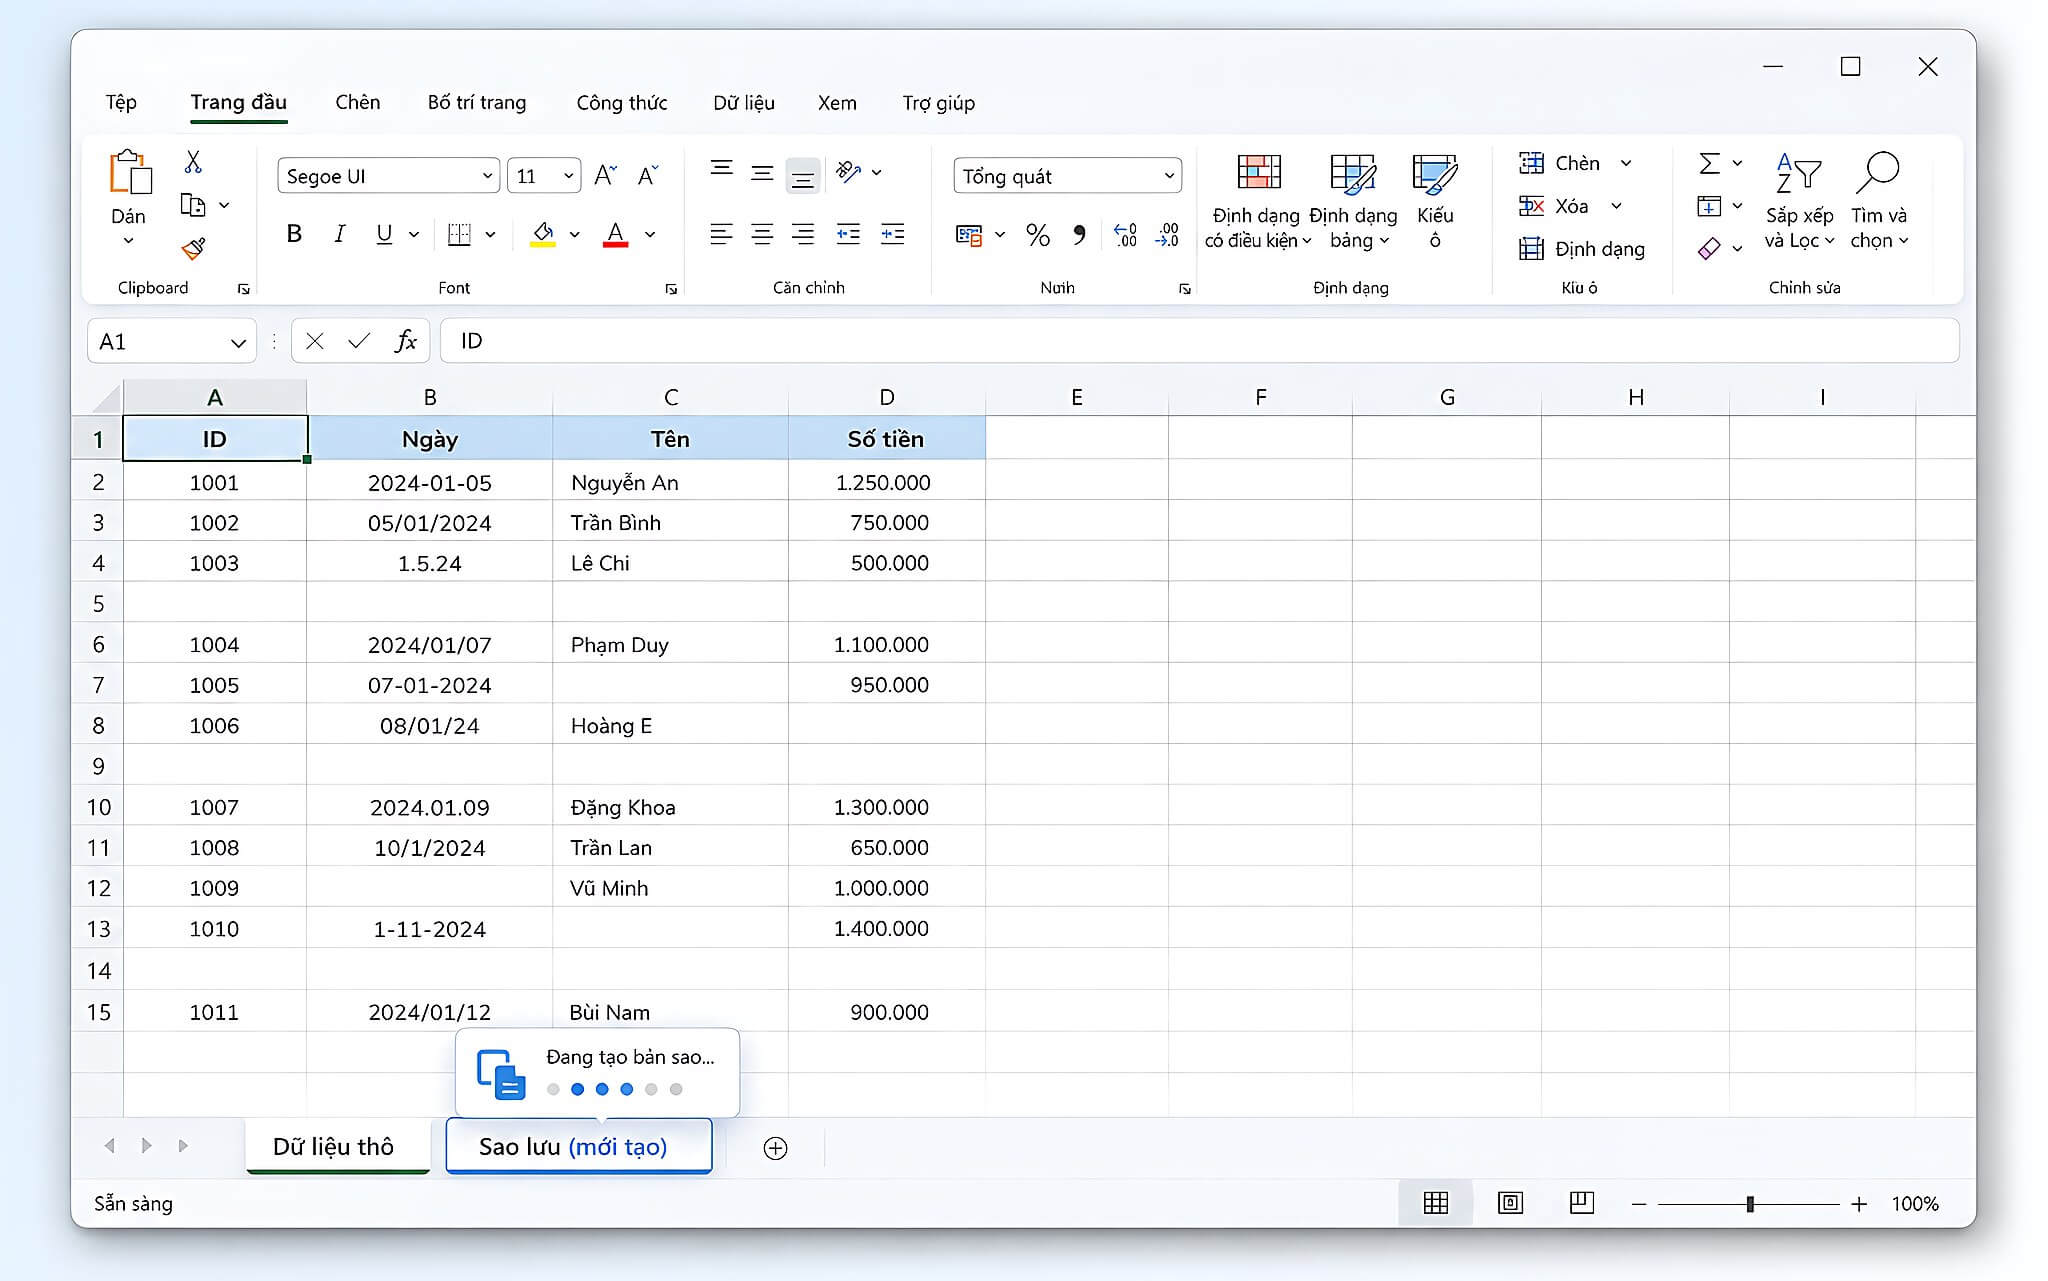This screenshot has height=1281, width=2048.
Task: Toggle bottom align for cells
Action: [x=803, y=177]
